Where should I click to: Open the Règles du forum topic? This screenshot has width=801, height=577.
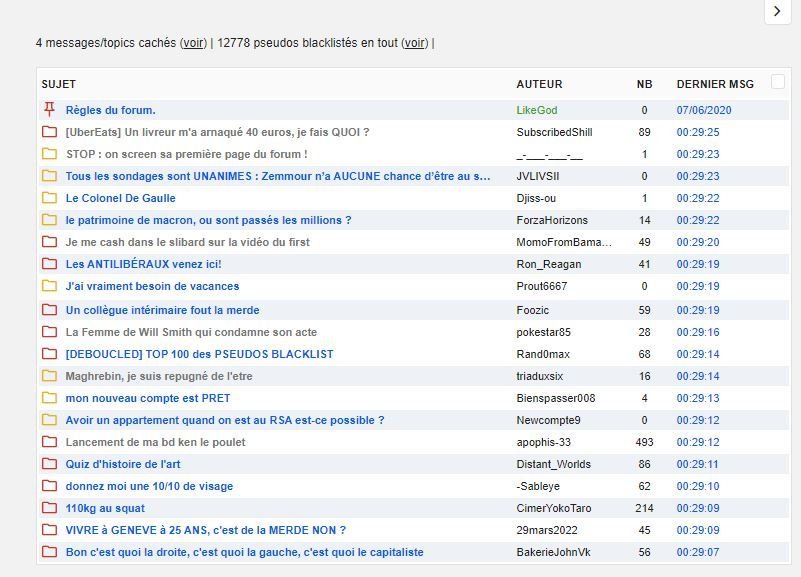(x=110, y=110)
